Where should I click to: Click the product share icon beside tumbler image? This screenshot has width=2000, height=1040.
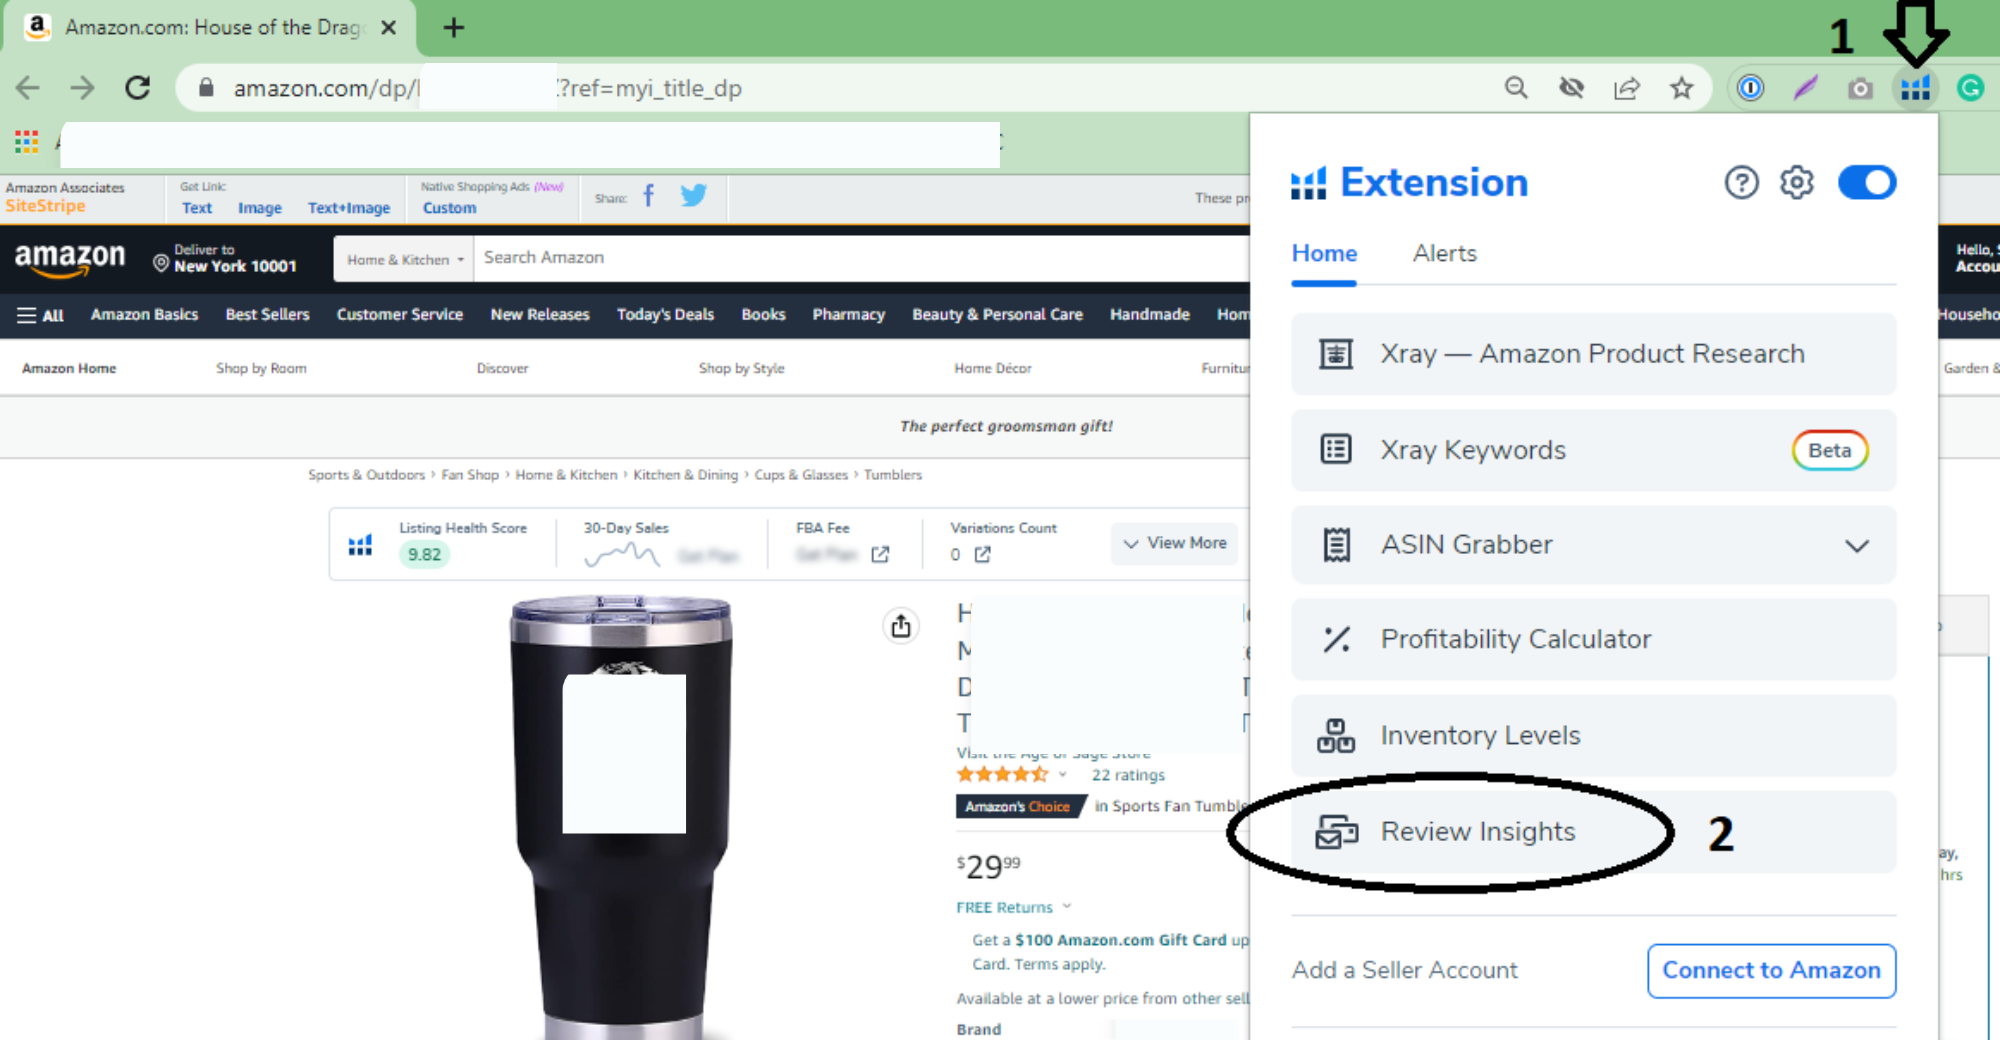[901, 626]
